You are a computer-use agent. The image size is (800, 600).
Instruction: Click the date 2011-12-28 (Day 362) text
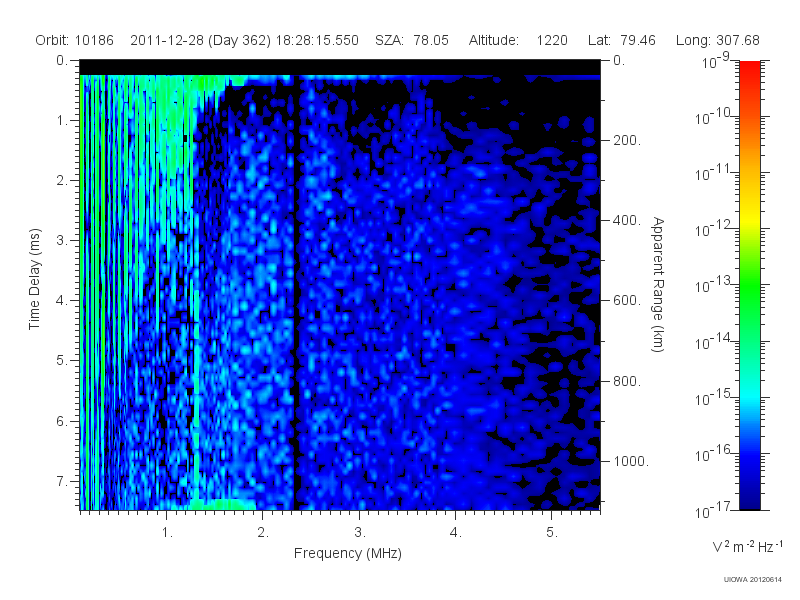coord(201,40)
